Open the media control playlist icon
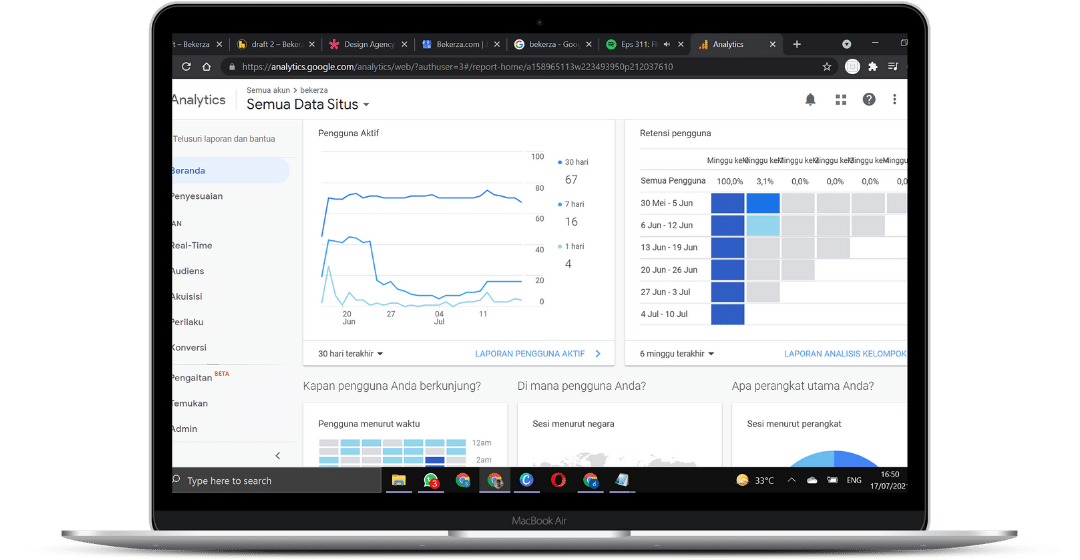 (893, 67)
